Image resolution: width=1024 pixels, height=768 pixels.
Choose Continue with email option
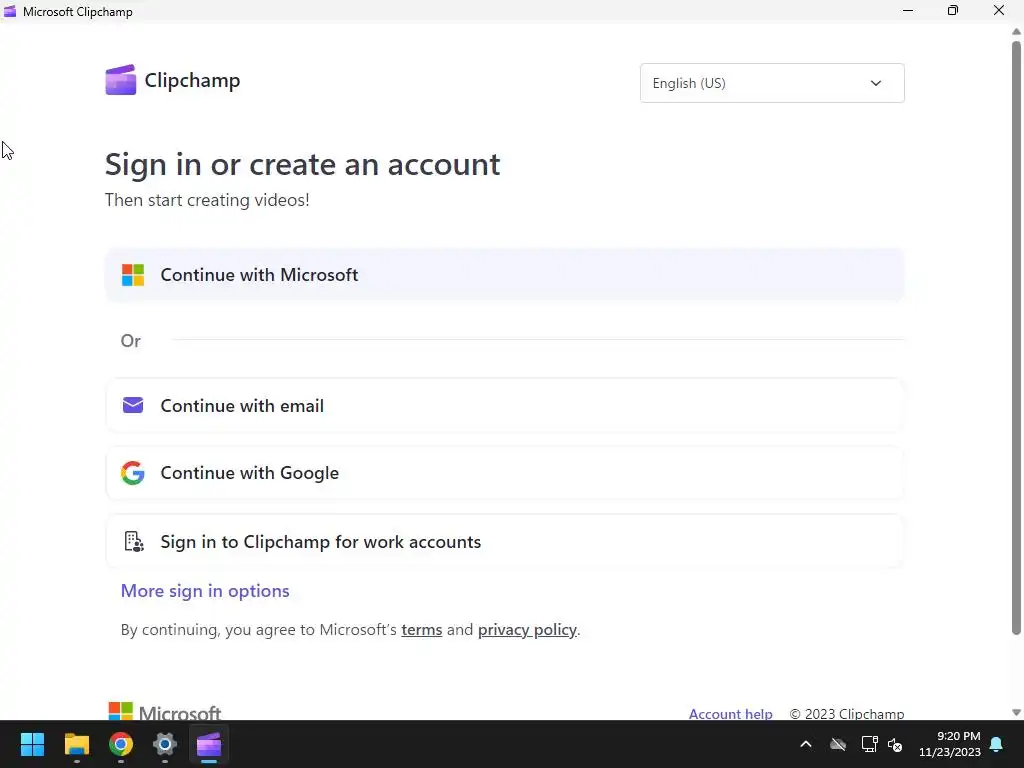pyautogui.click(x=505, y=406)
